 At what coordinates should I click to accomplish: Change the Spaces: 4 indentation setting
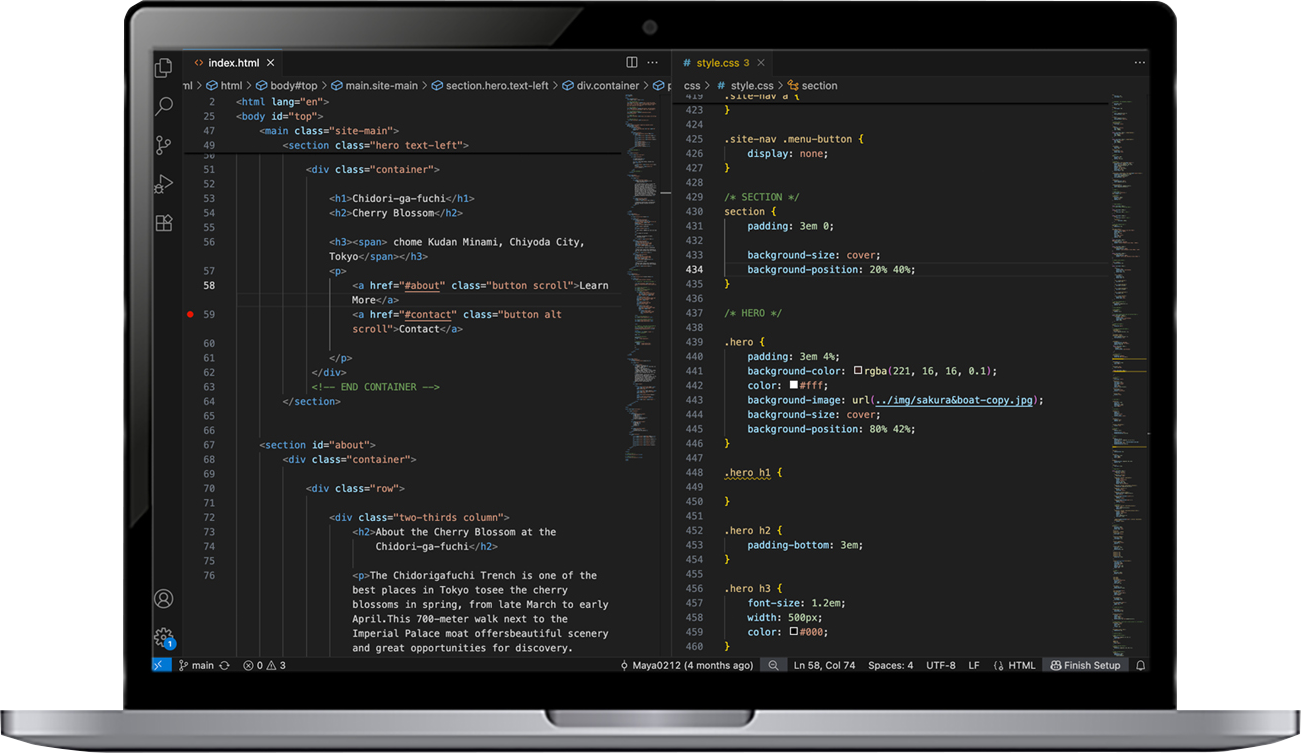coord(890,666)
